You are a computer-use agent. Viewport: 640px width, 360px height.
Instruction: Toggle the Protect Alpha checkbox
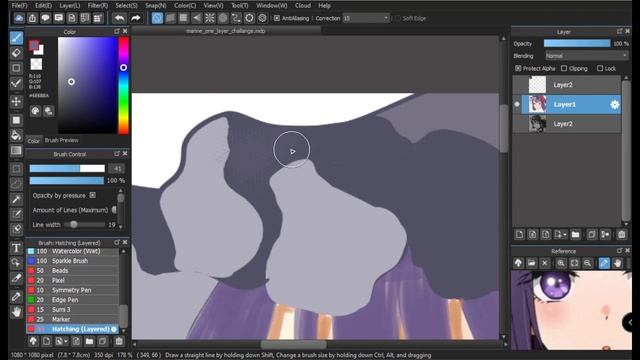coord(518,68)
